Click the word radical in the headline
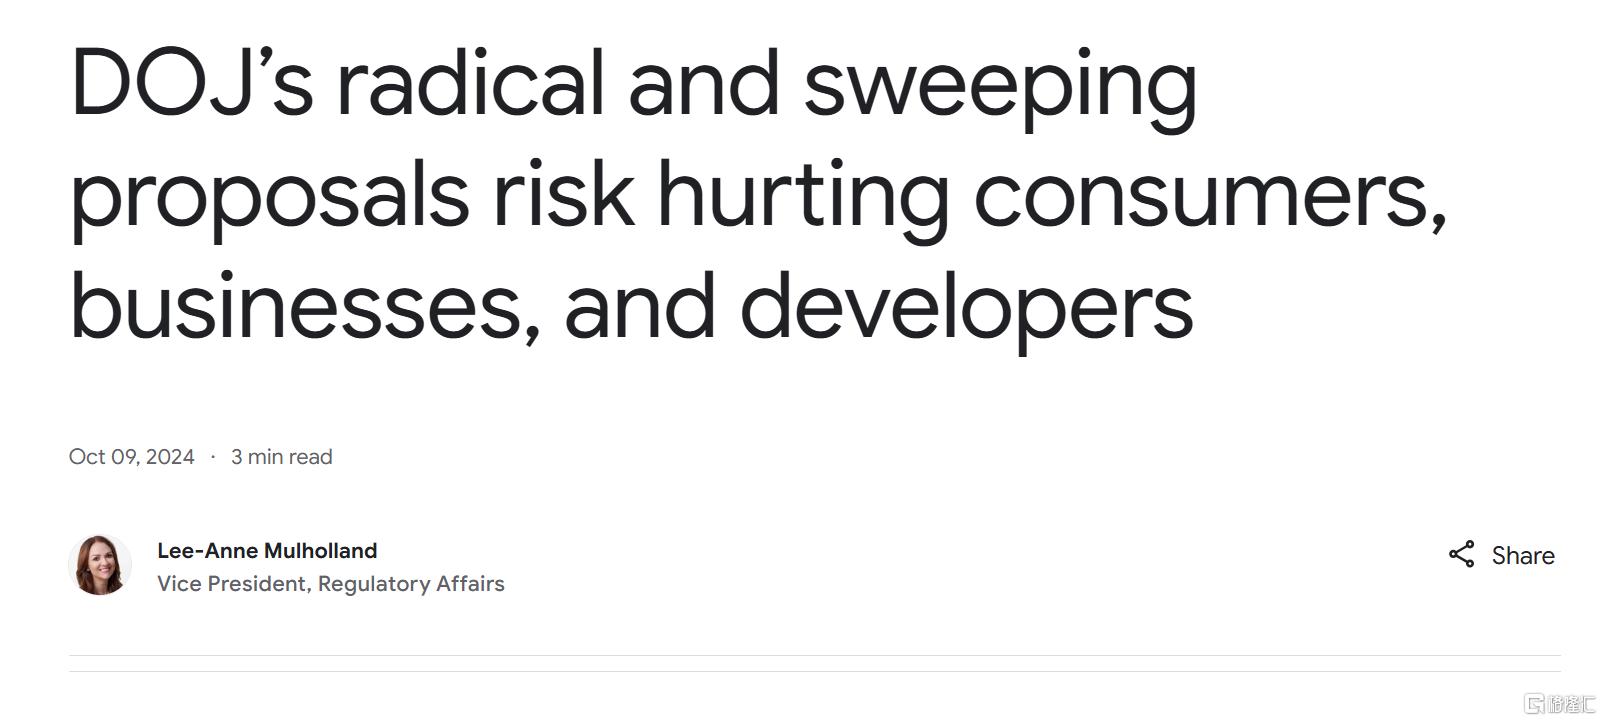Image resolution: width=1603 pixels, height=721 pixels. click(470, 83)
